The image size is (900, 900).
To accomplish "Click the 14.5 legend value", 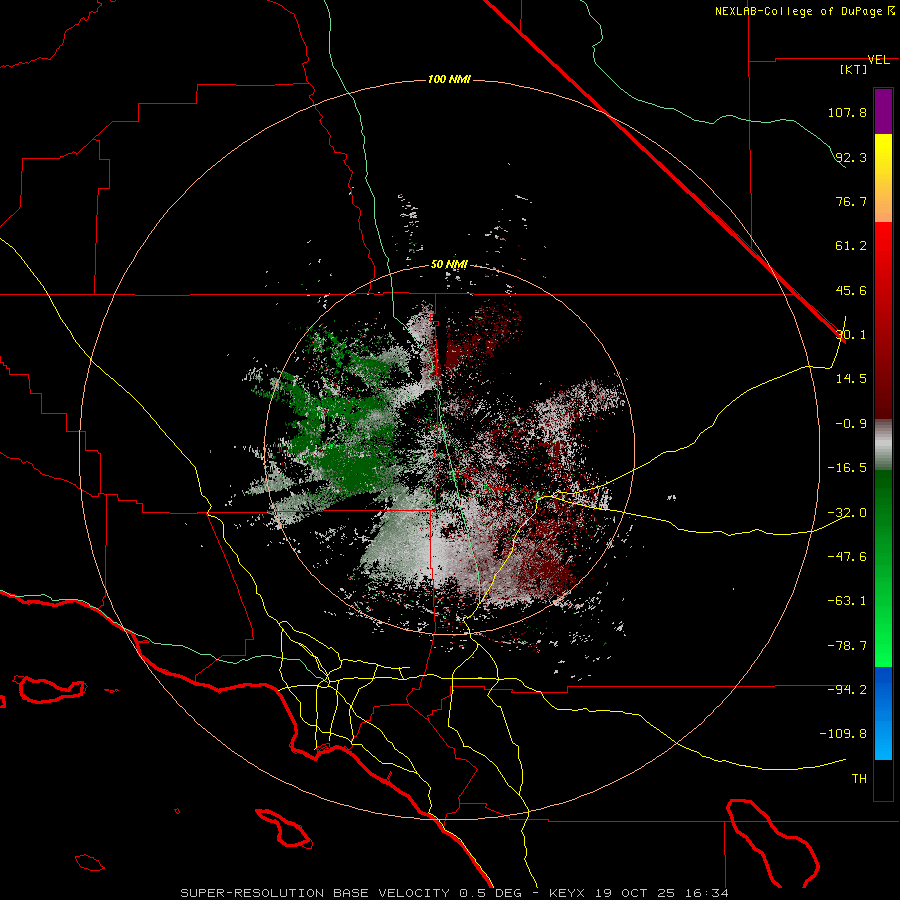I will point(851,379).
